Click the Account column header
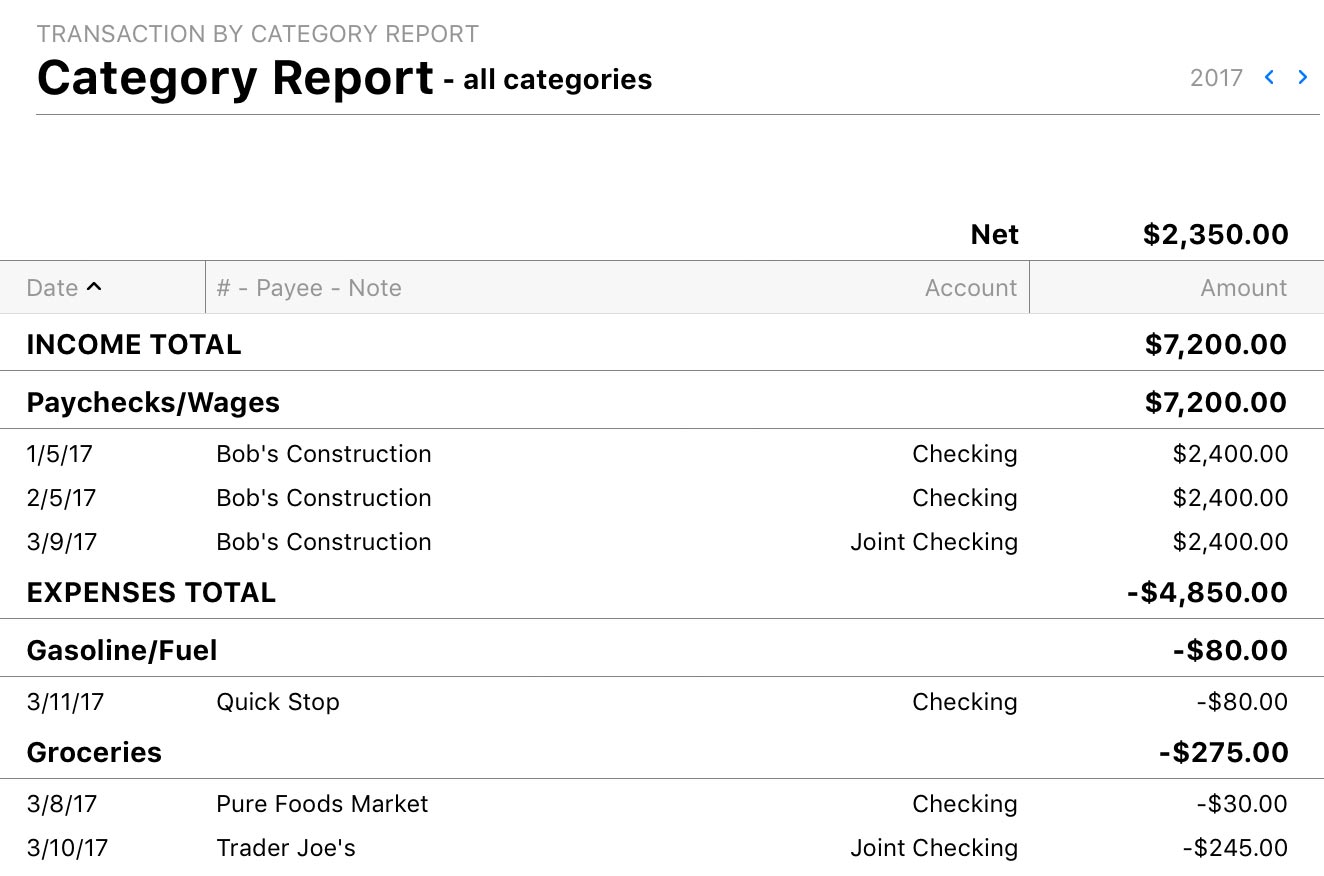 (x=970, y=288)
